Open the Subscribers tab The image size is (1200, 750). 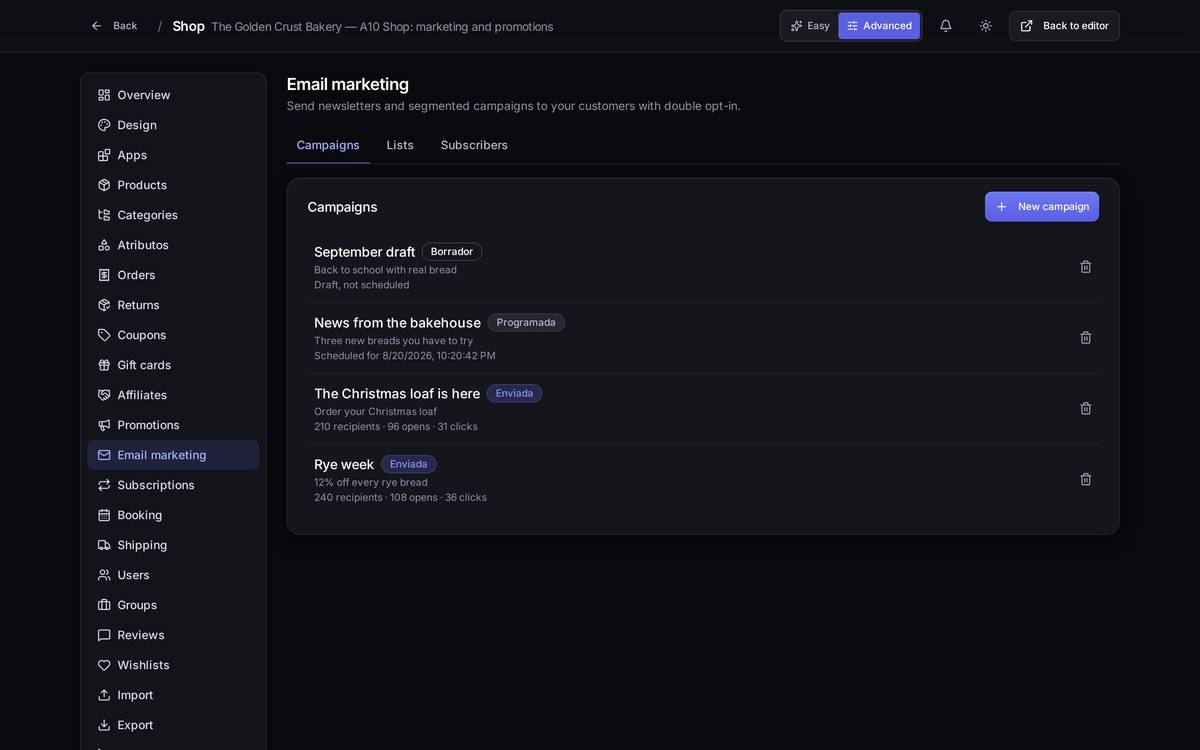coord(474,145)
